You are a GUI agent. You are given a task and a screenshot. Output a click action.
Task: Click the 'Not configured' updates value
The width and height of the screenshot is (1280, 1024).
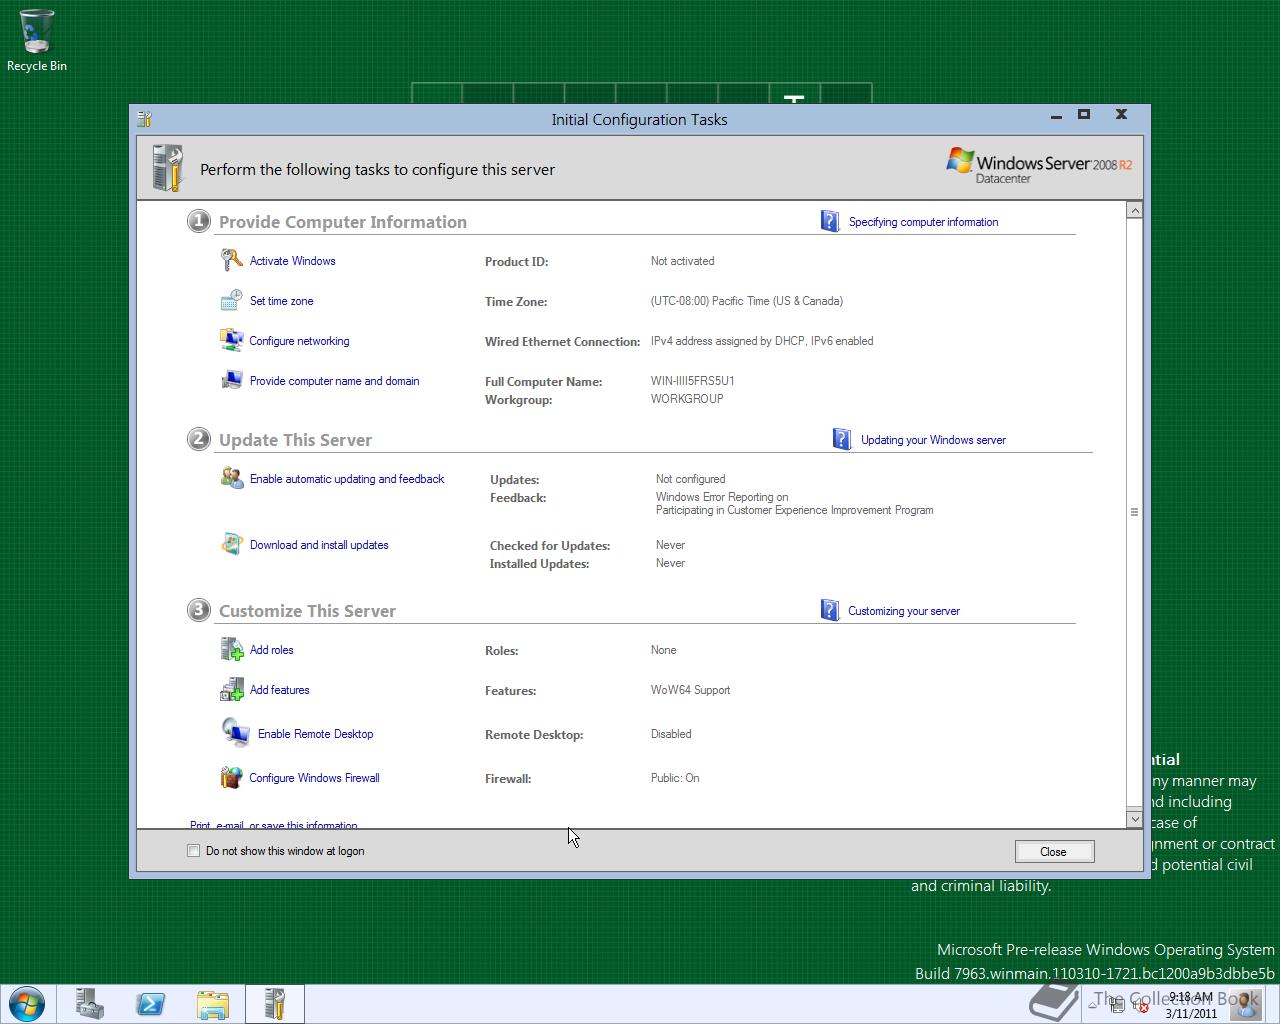[x=690, y=479]
